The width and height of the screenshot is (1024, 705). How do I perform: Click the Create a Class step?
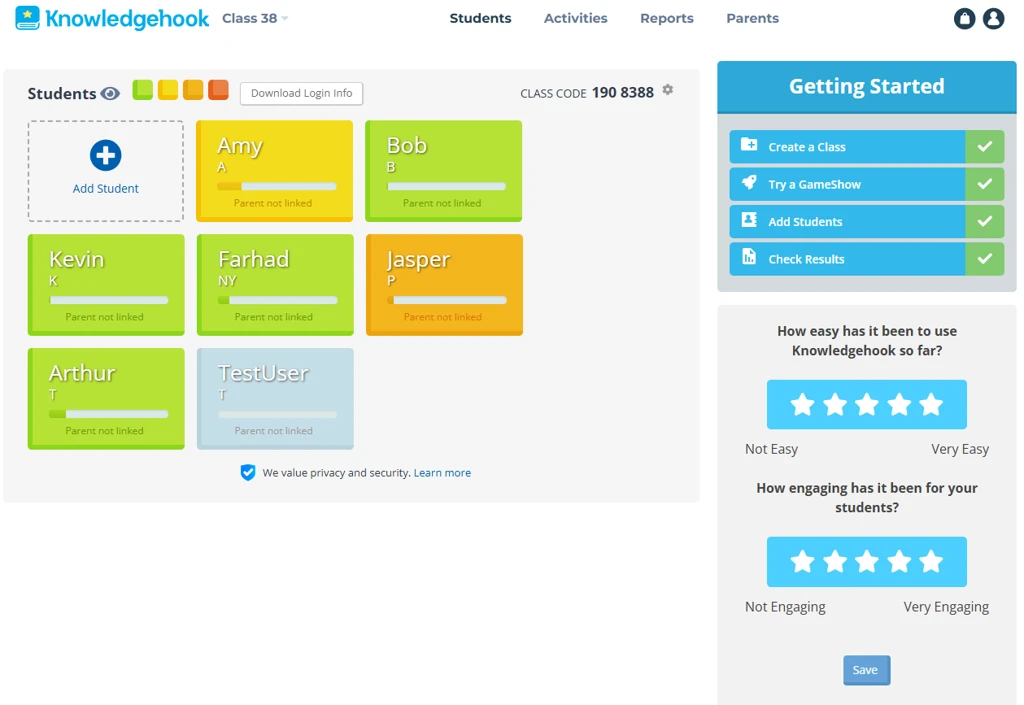tap(866, 147)
